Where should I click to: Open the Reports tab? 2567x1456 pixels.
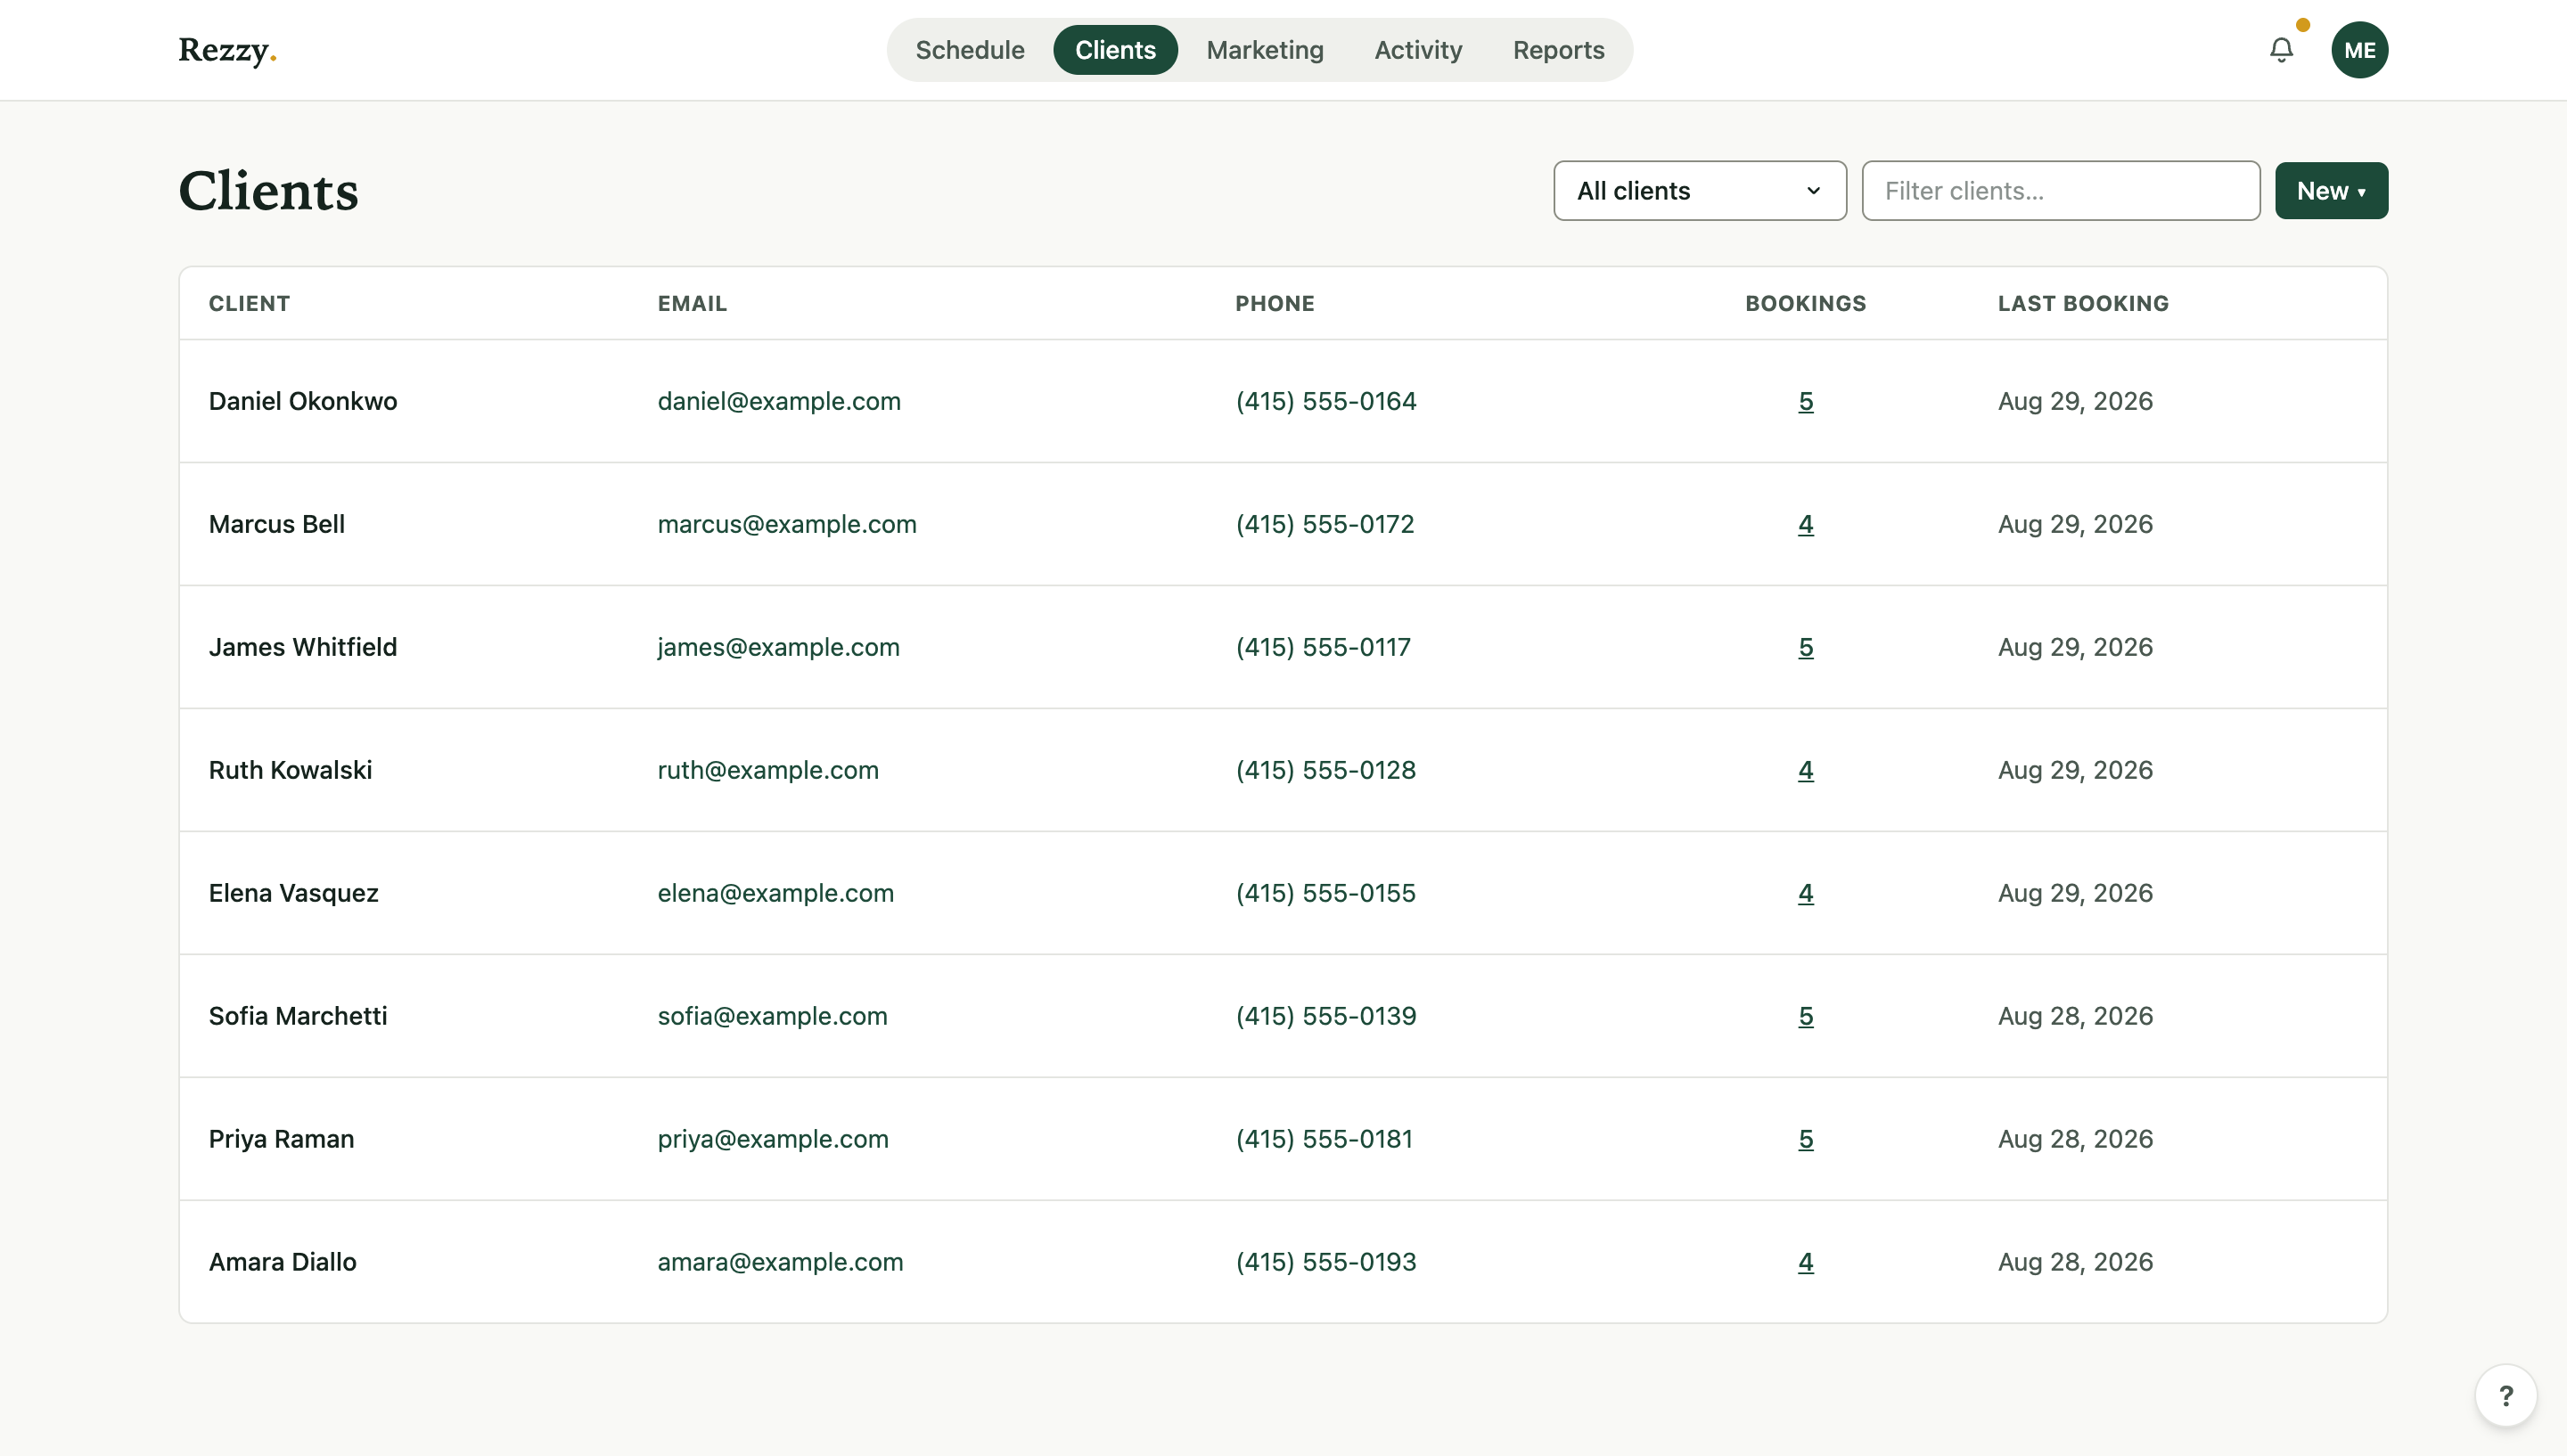tap(1558, 50)
